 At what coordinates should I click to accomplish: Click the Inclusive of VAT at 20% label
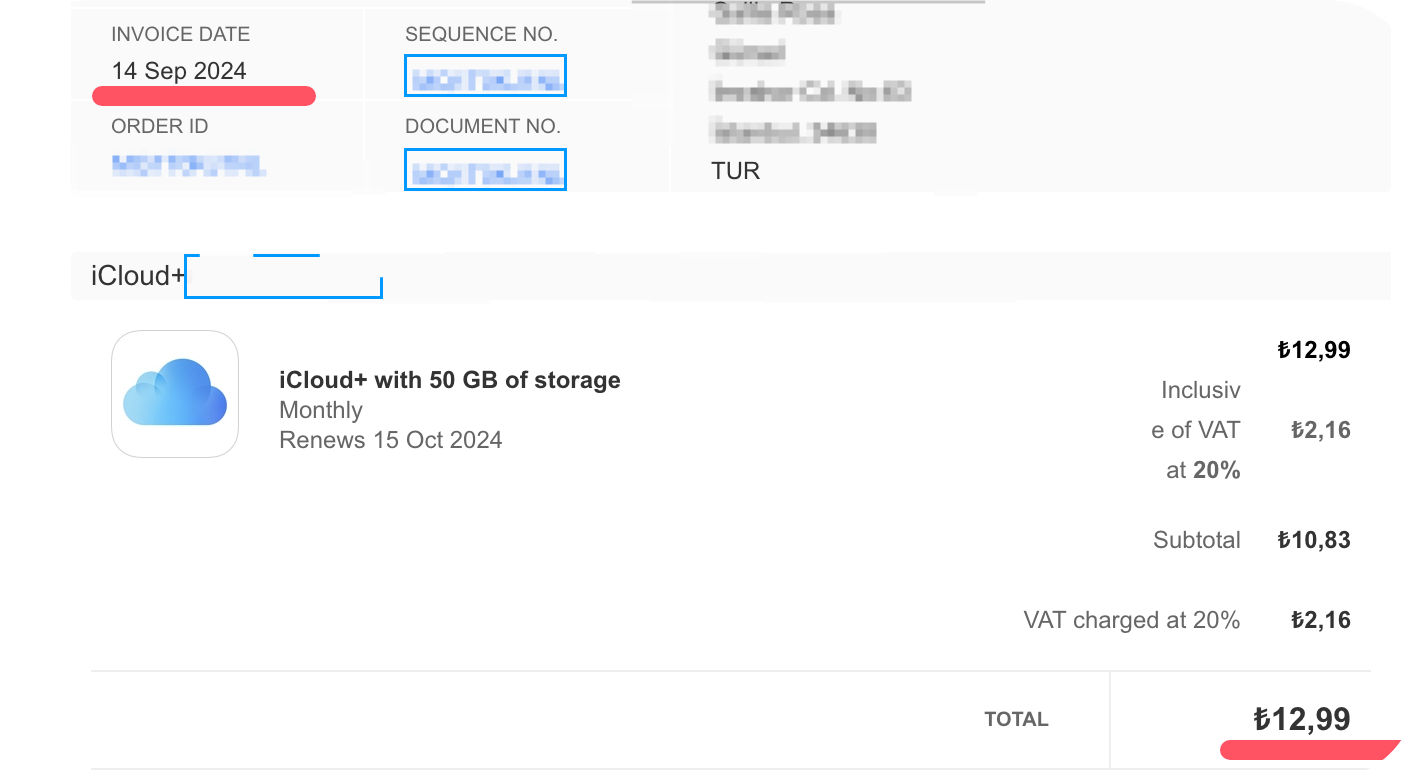tap(1196, 430)
